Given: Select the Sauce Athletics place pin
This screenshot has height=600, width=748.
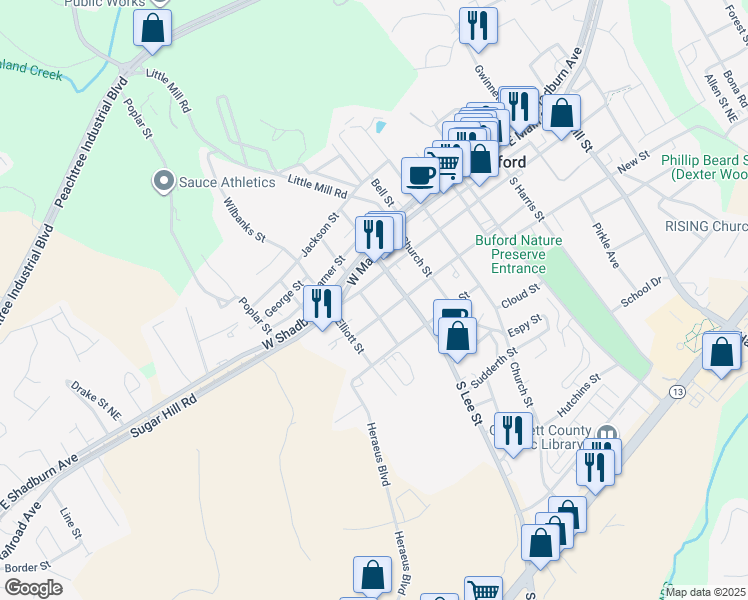Looking at the screenshot, I should click(x=164, y=182).
